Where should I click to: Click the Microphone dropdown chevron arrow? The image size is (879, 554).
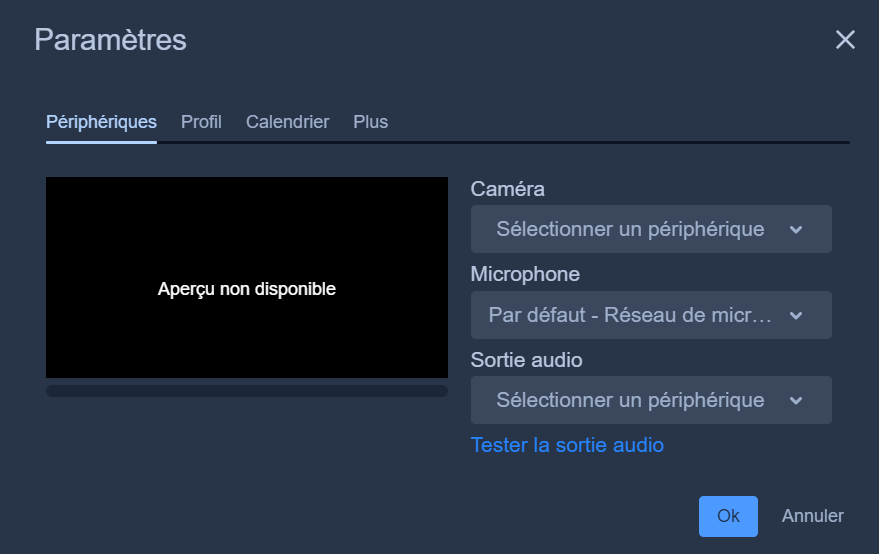(796, 315)
